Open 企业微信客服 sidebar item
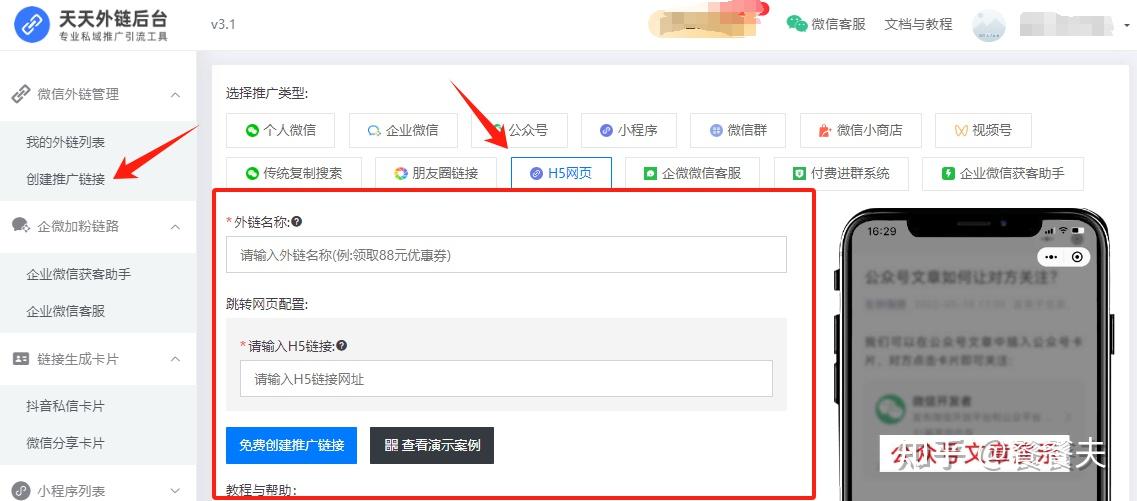The image size is (1137, 501). (x=65, y=311)
